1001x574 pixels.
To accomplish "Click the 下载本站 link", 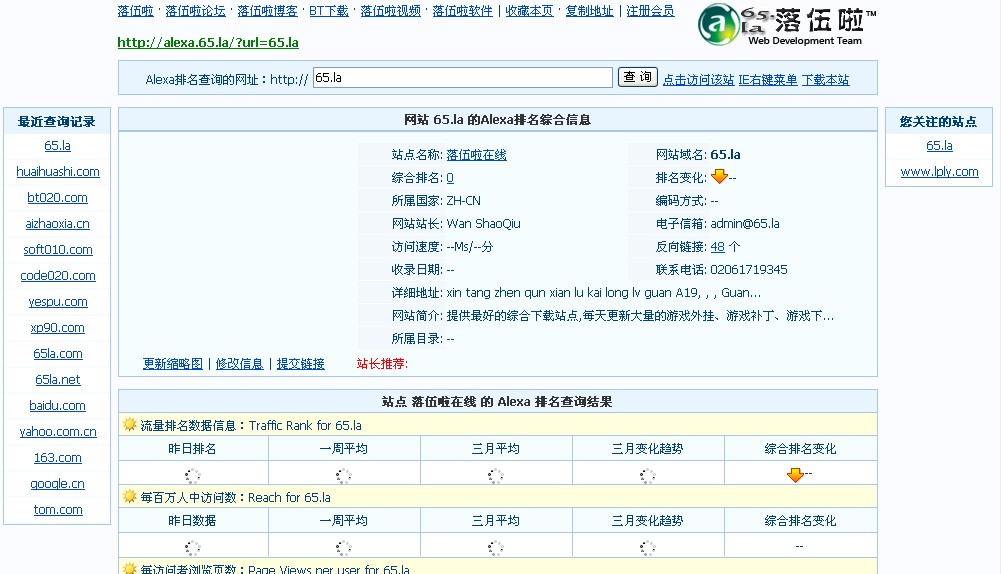I will click(x=825, y=80).
